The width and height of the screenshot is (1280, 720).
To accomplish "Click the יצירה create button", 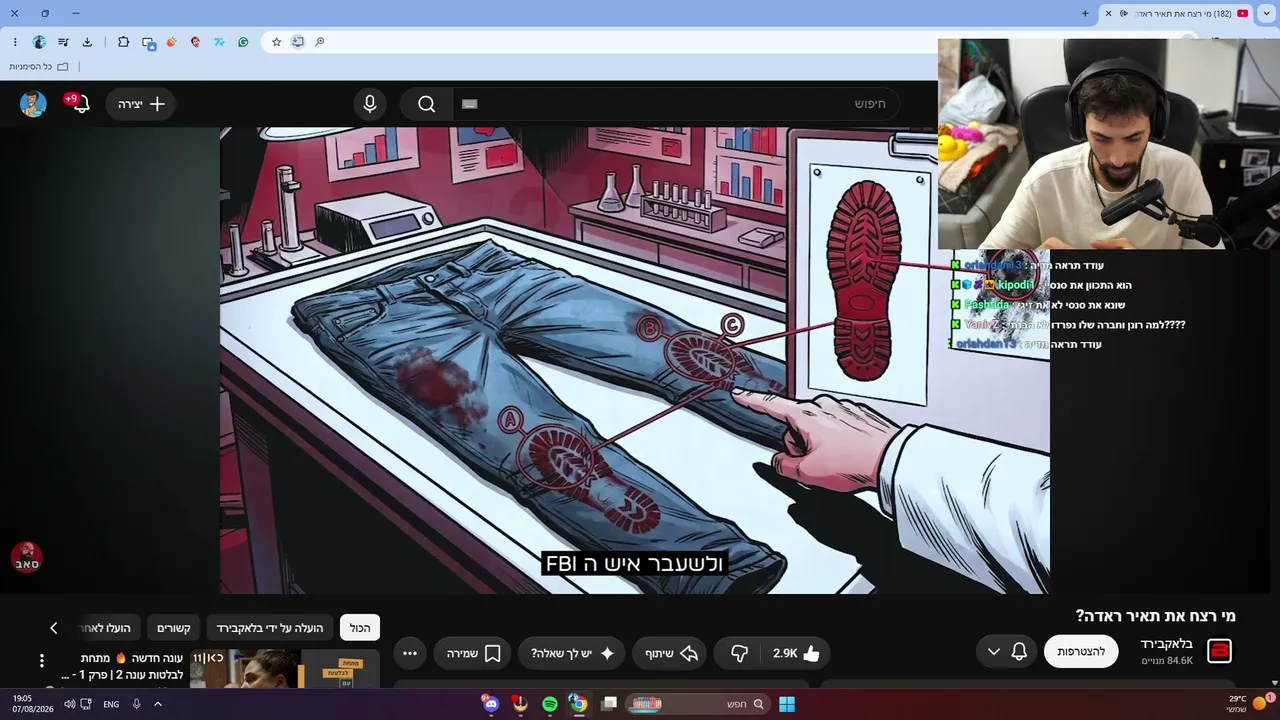I will point(141,104).
